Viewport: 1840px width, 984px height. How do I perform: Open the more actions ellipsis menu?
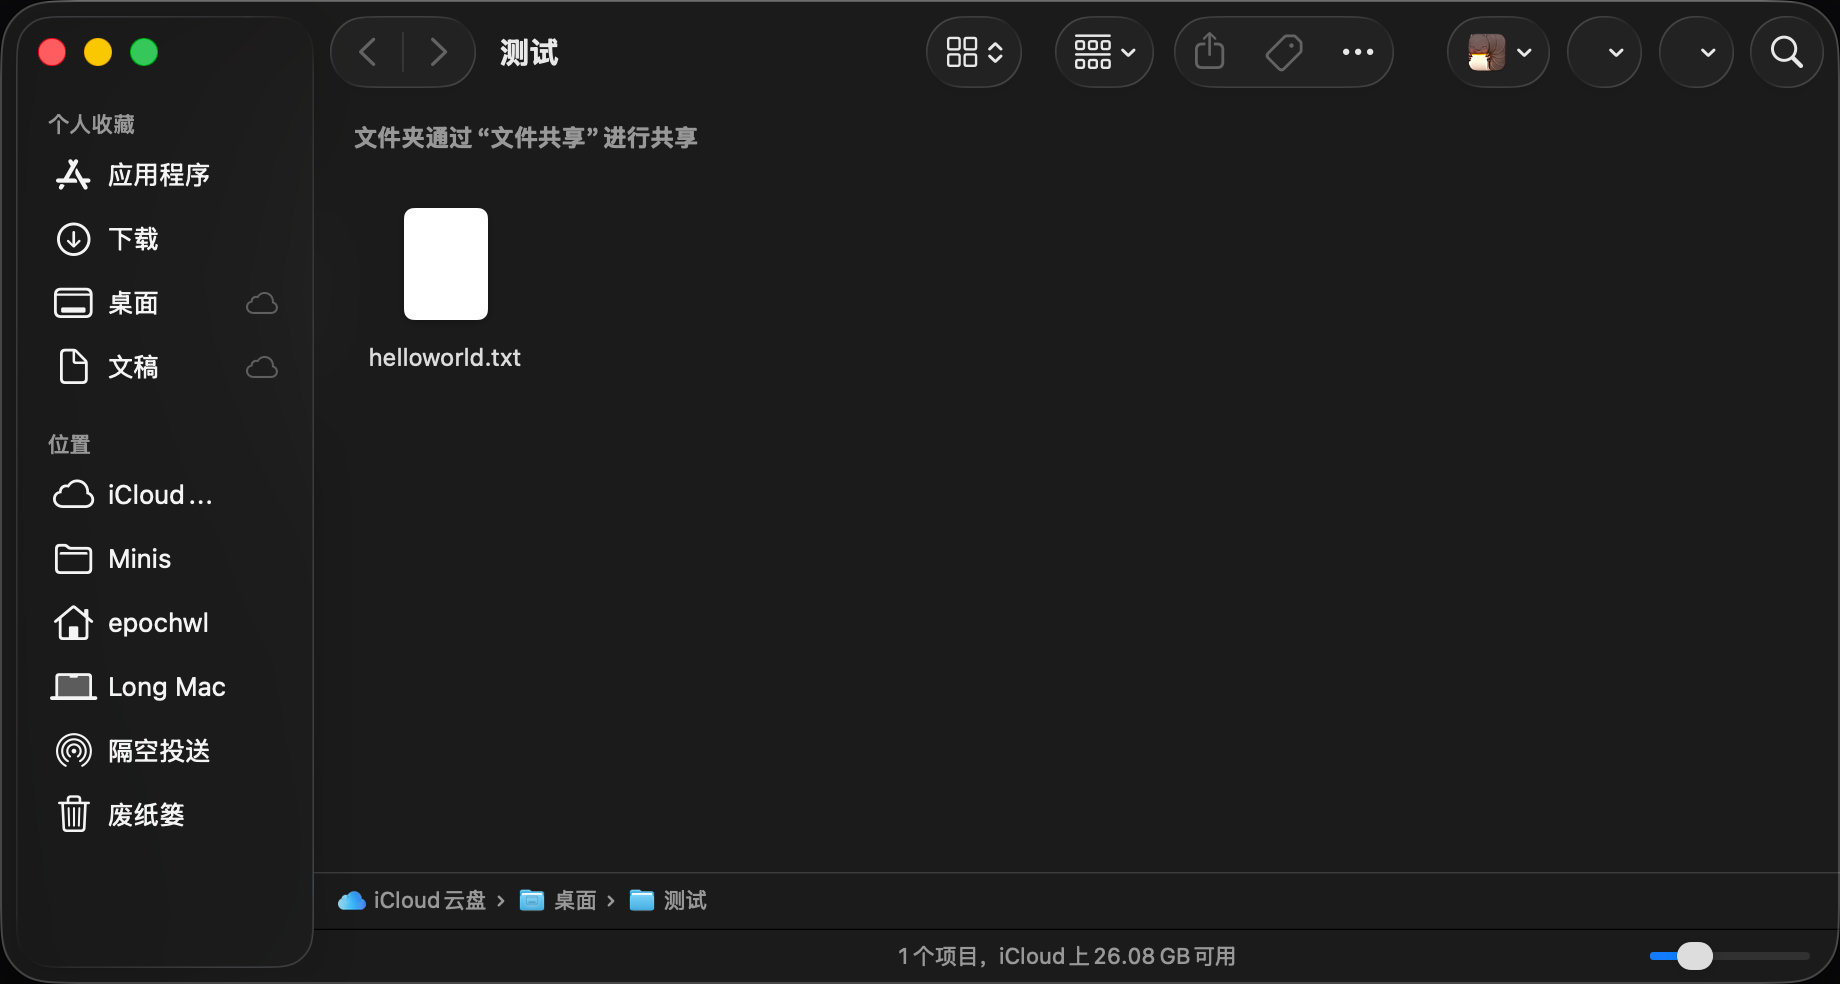pyautogui.click(x=1357, y=52)
